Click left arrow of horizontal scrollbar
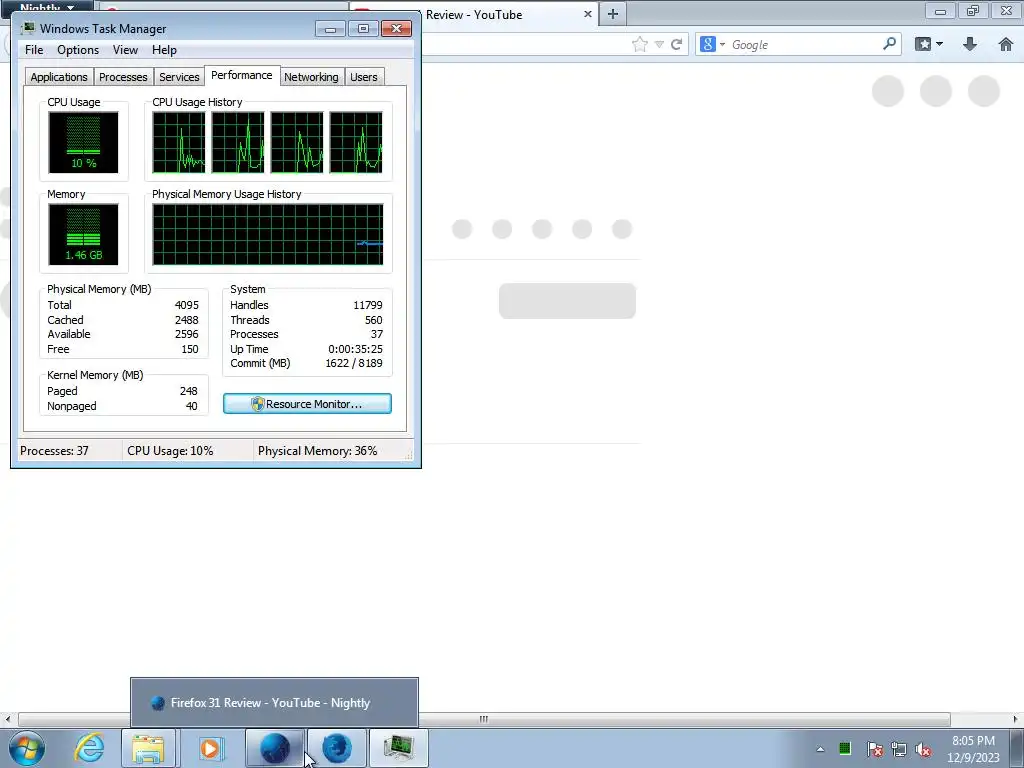This screenshot has height=768, width=1024. 7,719
